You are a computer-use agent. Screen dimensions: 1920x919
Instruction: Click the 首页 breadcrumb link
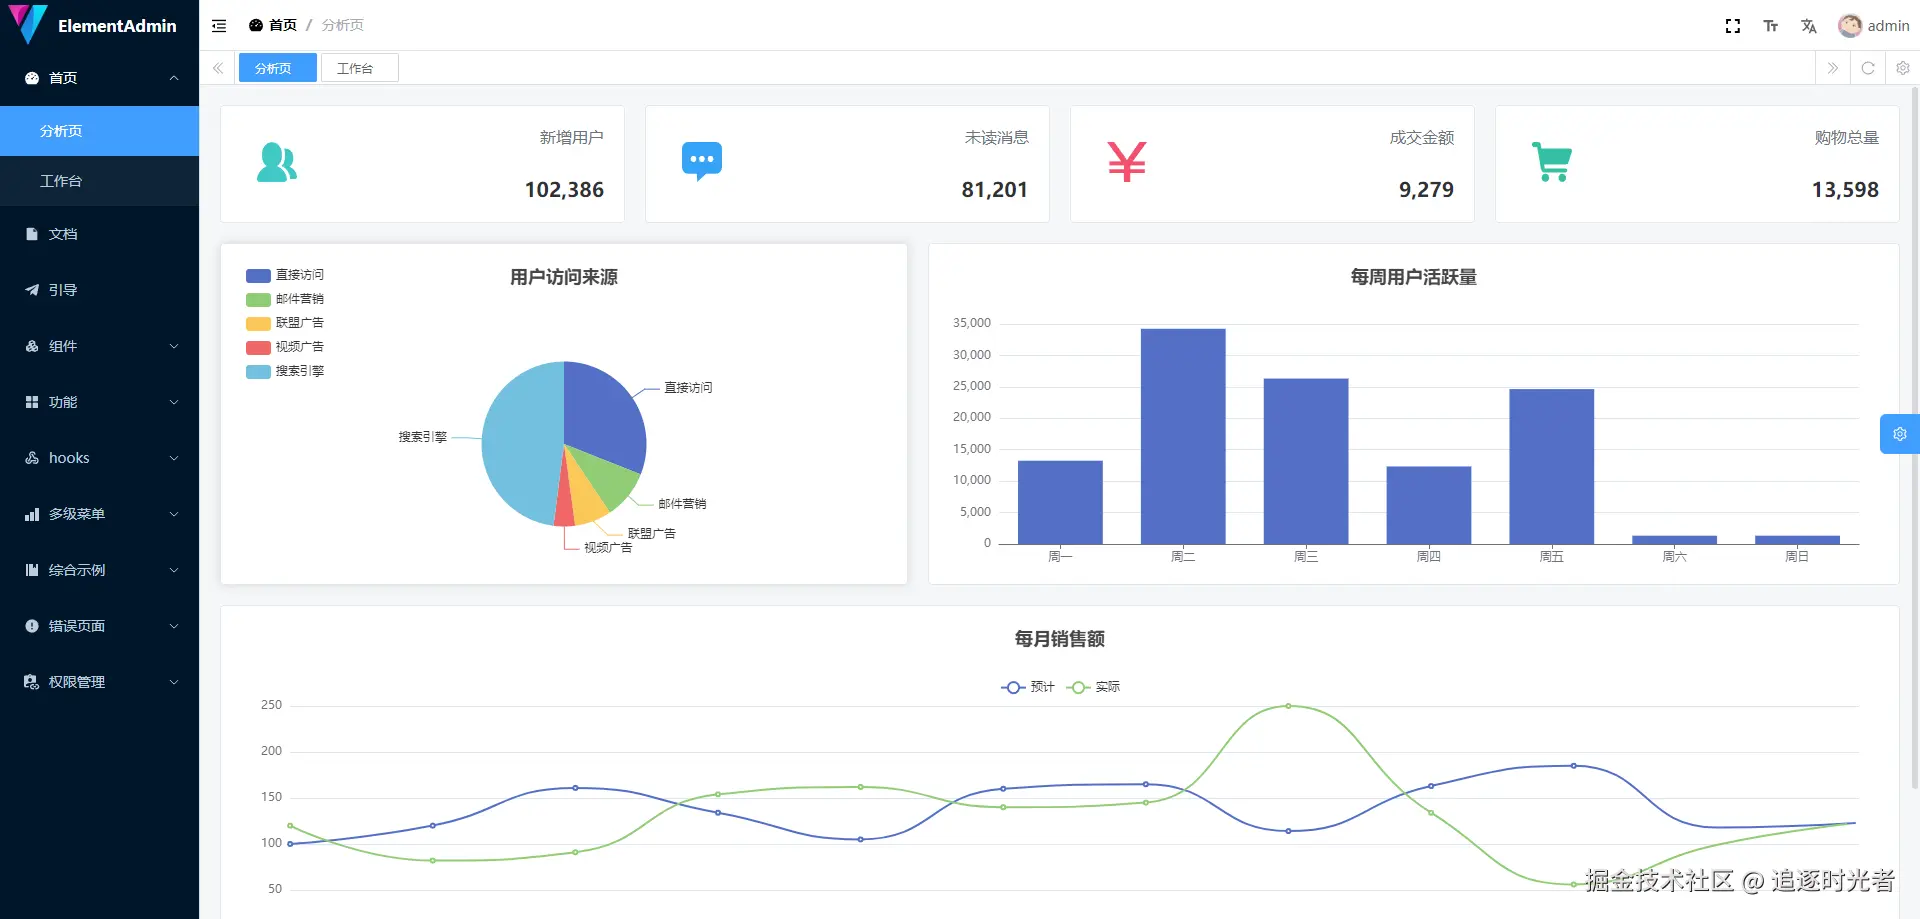[x=273, y=25]
